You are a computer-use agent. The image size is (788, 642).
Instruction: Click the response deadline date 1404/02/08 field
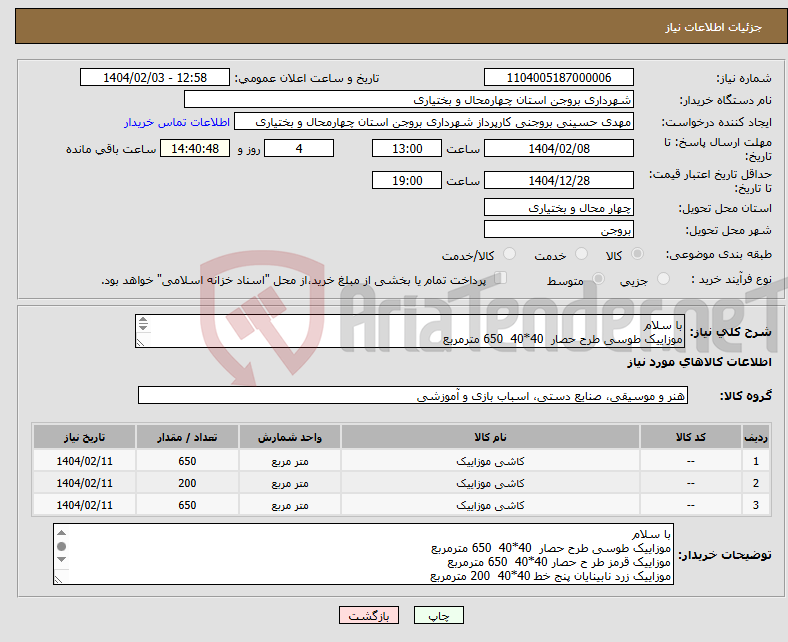point(558,148)
